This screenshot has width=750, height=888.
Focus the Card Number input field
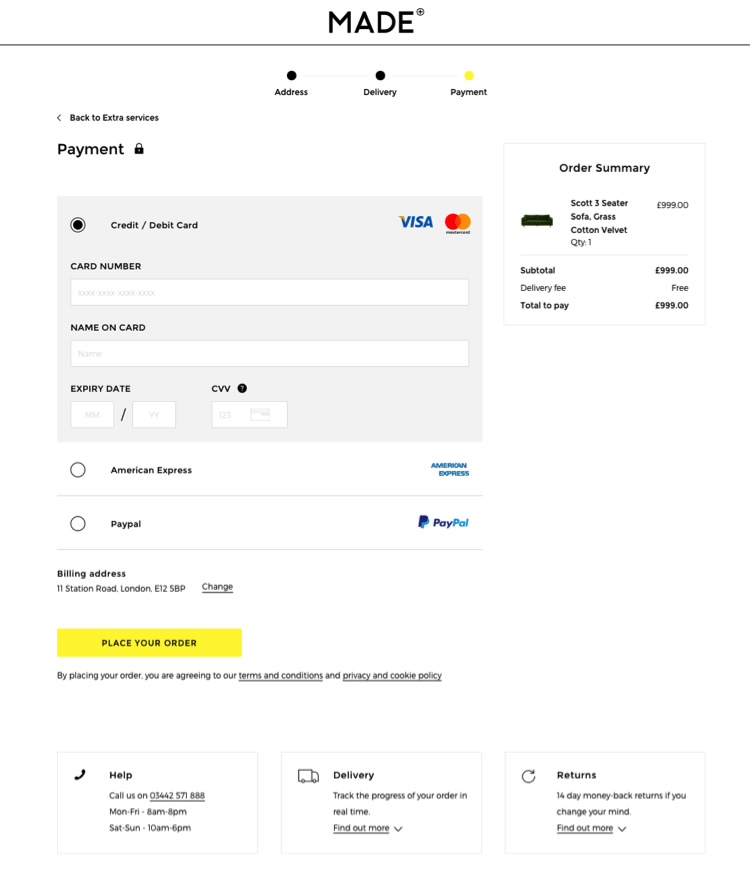coord(269,293)
